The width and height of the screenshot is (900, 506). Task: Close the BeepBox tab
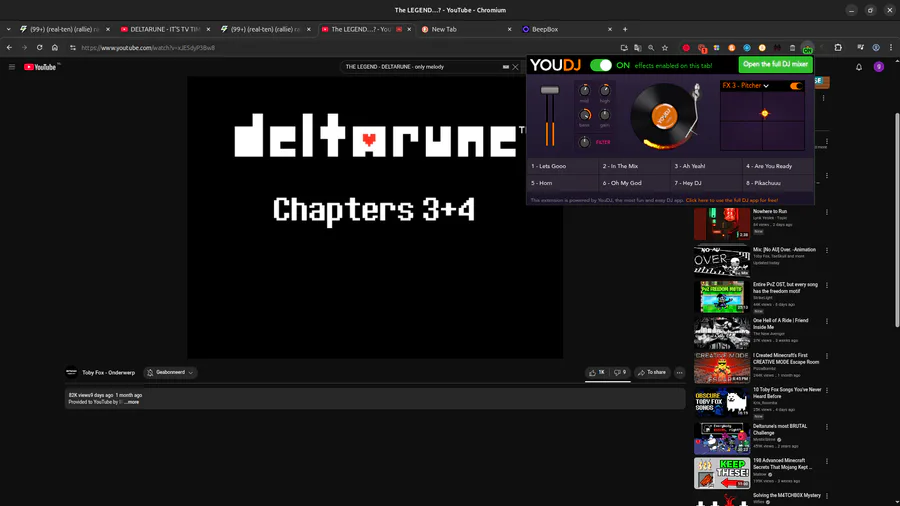(x=610, y=29)
